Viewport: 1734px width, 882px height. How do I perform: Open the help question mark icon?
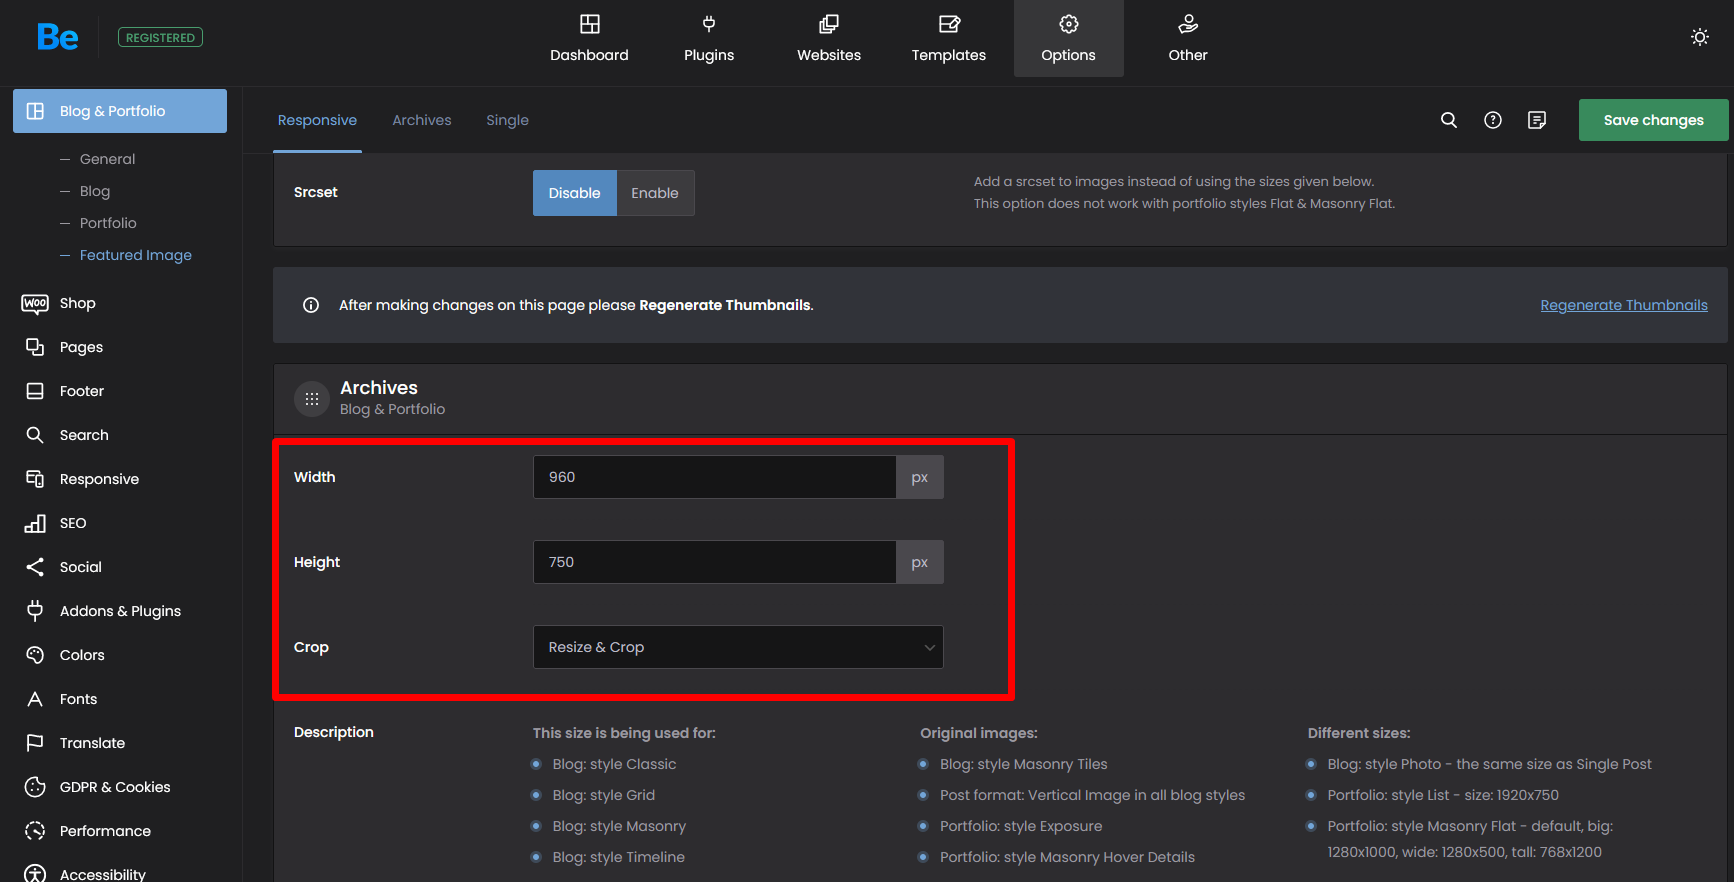coord(1493,120)
